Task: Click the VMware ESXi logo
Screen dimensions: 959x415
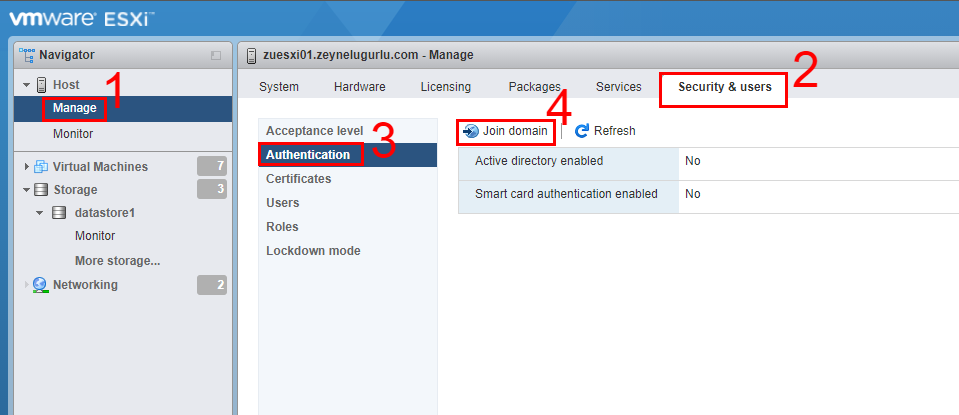Action: 82,19
